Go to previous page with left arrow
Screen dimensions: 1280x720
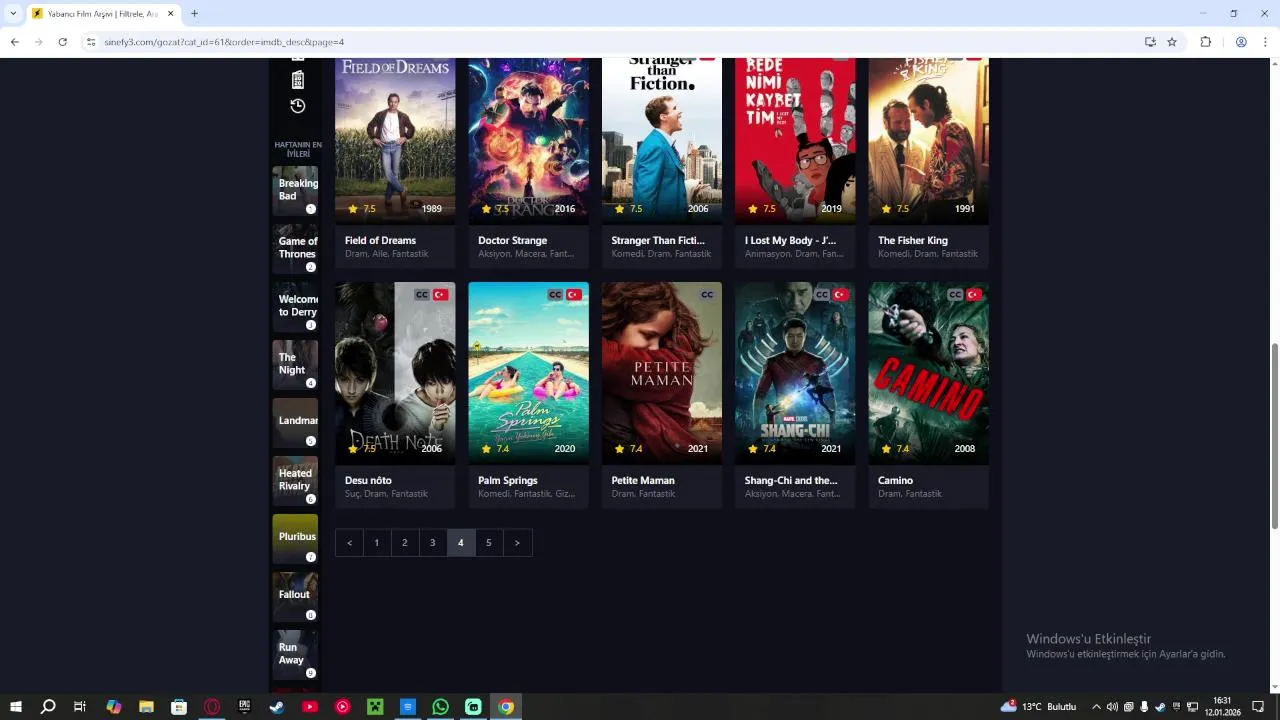[349, 543]
